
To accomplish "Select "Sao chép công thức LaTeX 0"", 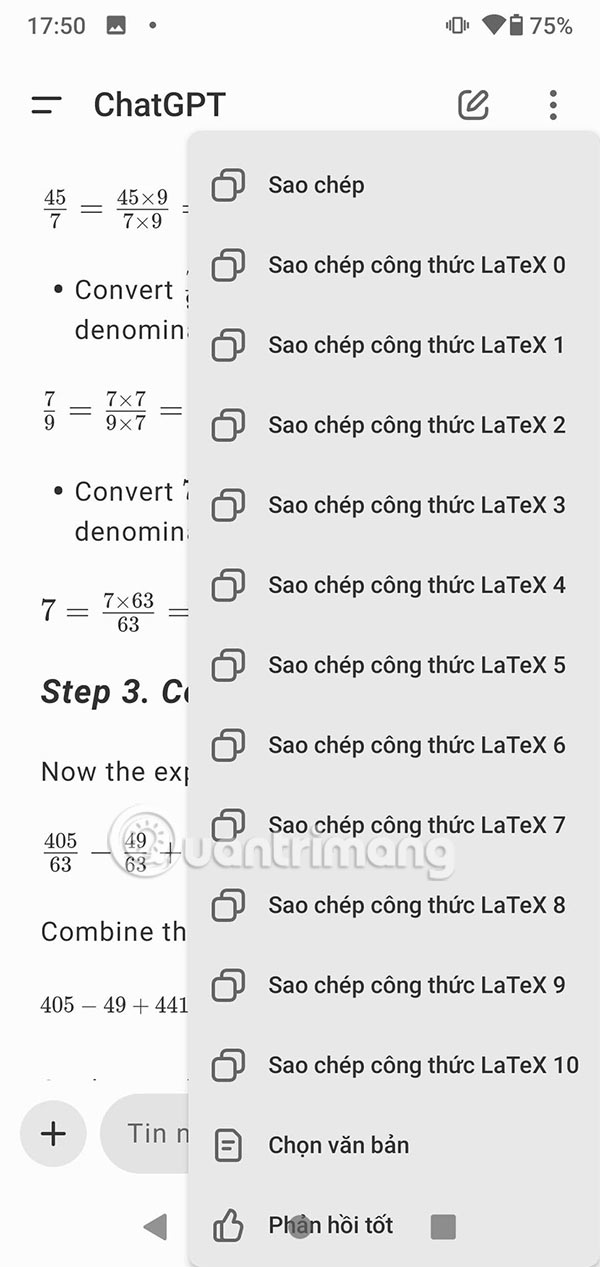I will click(x=416, y=265).
